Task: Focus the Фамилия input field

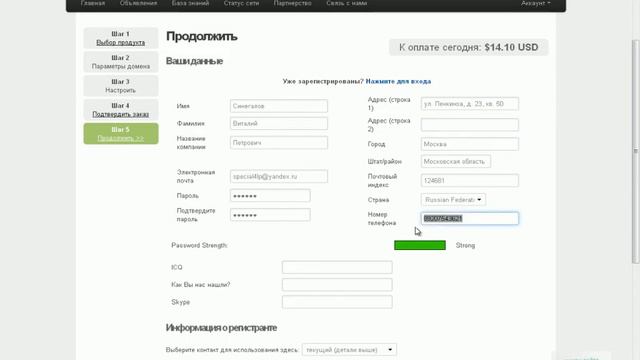Action: coord(279,123)
